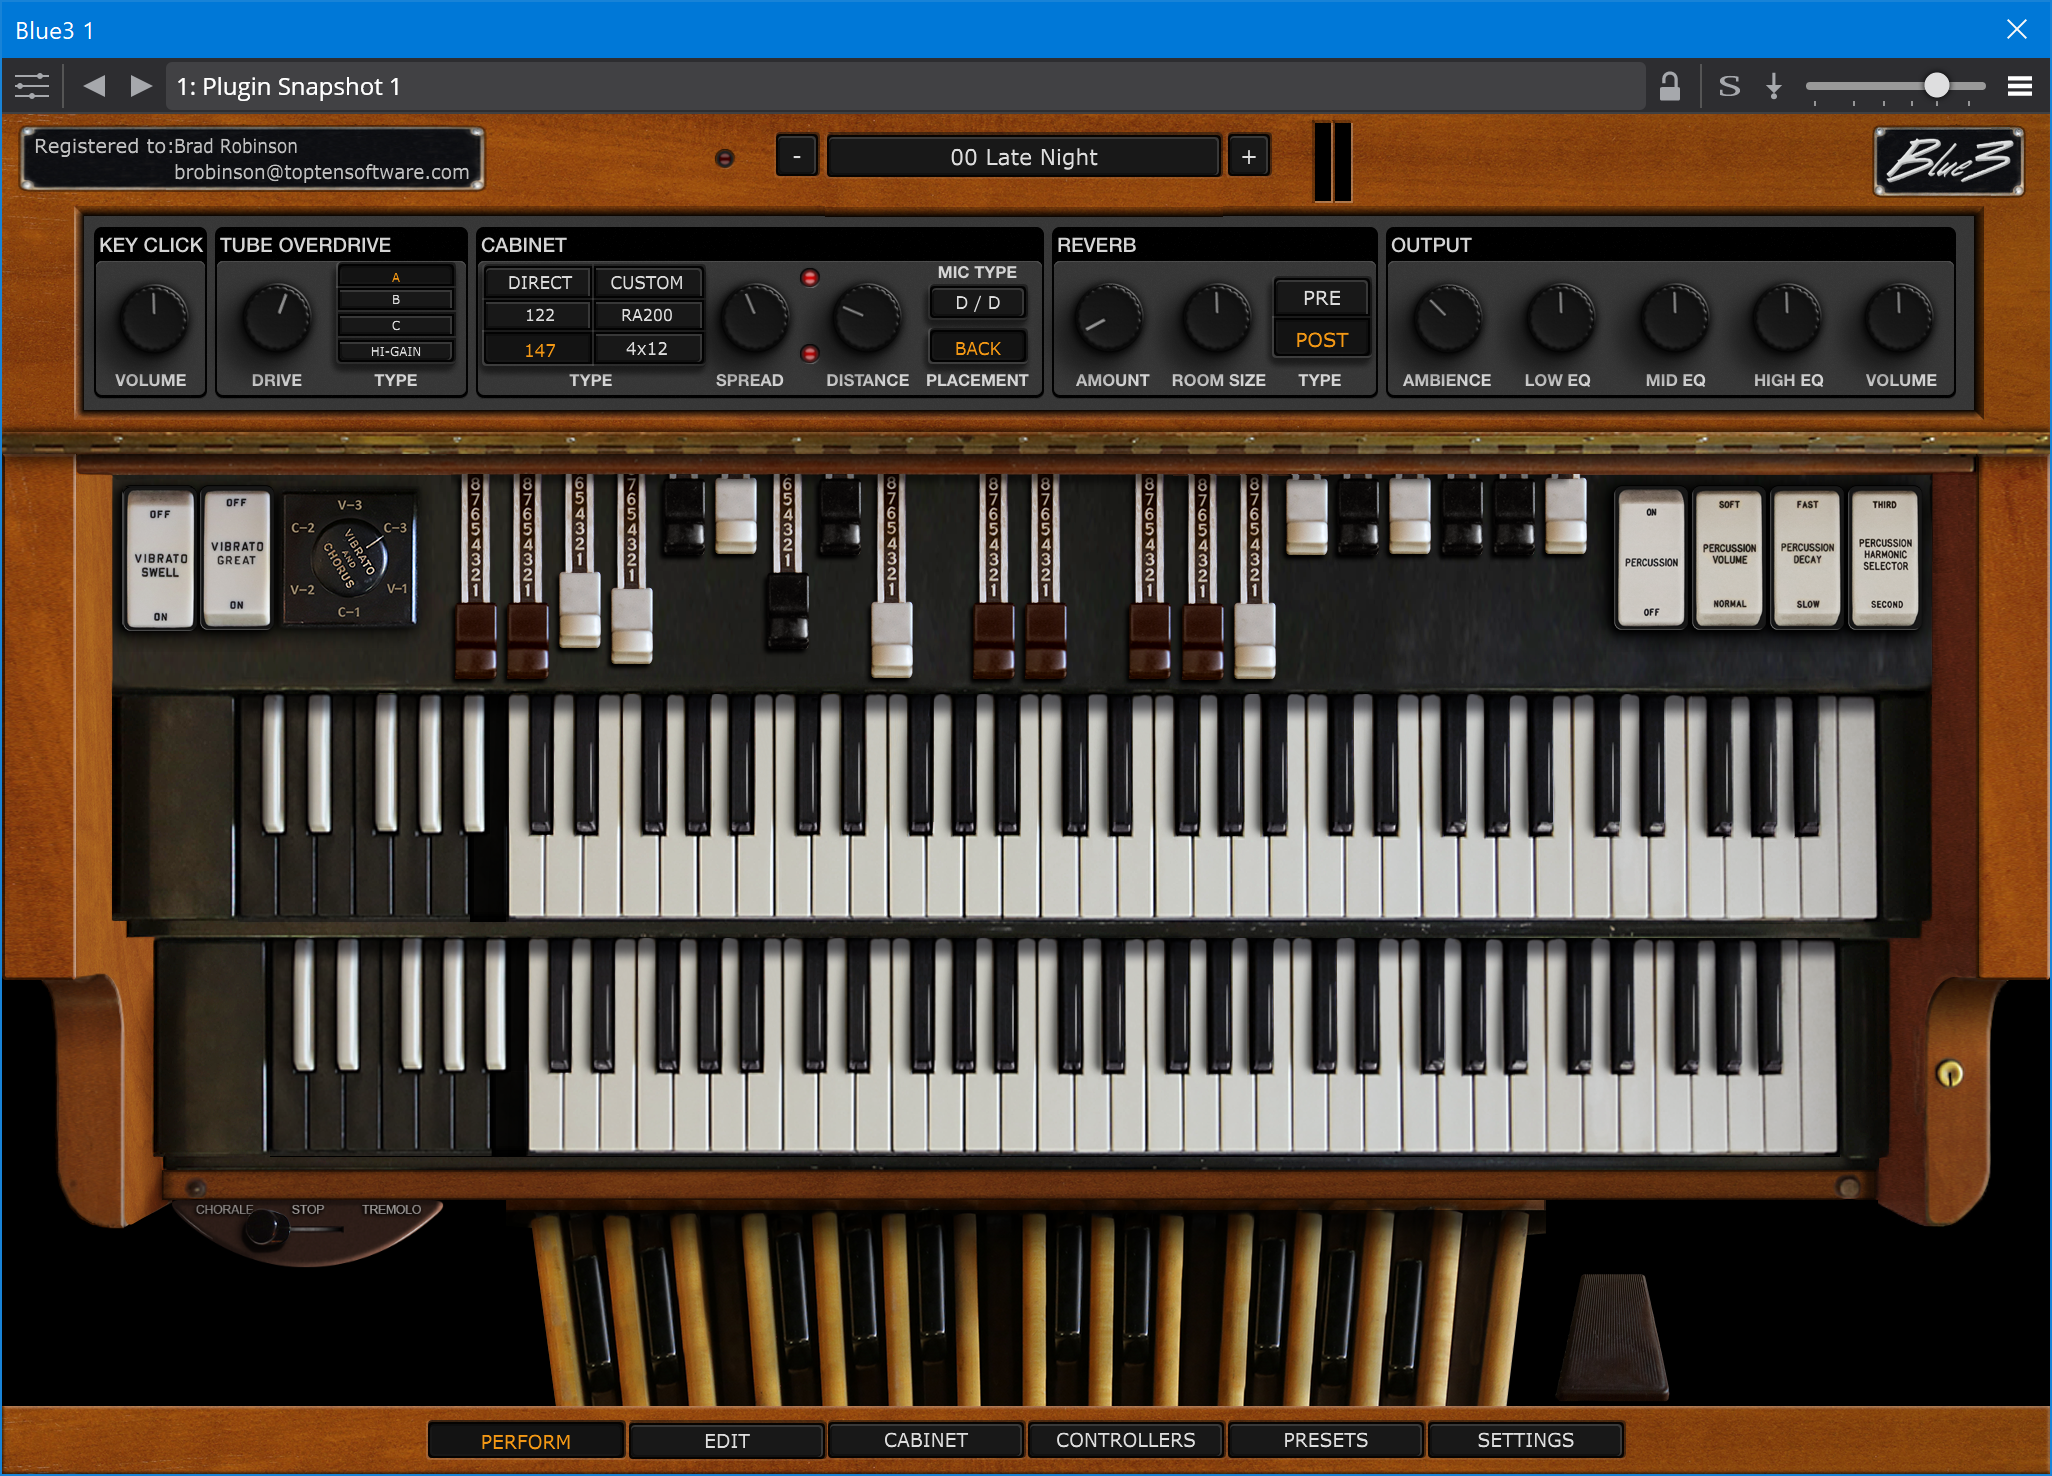2052x1476 pixels.
Task: Step to next preset with plus button
Action: coord(1248,157)
